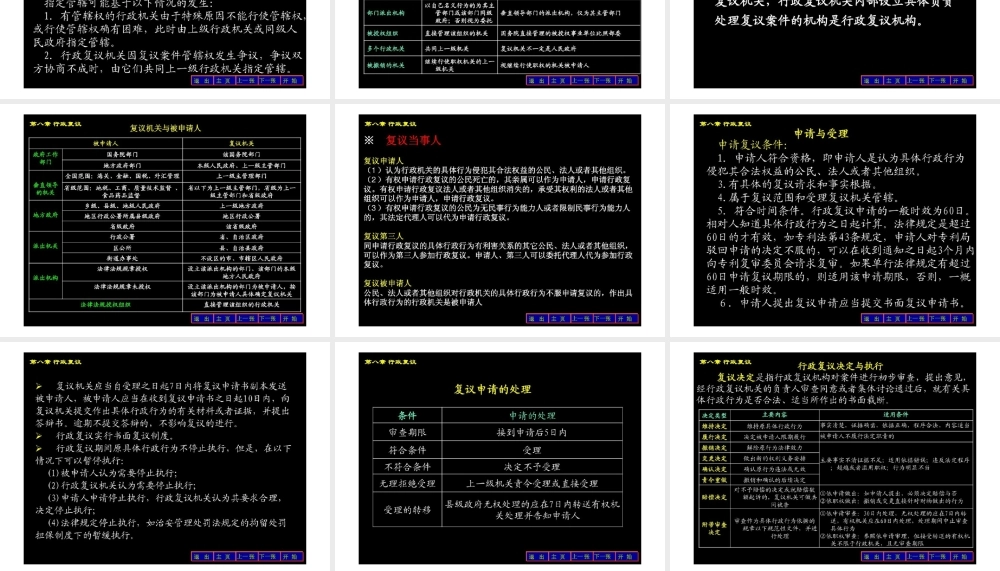
Task: Click 下一张 on the 申请与受理 slide
Action: coord(938,318)
